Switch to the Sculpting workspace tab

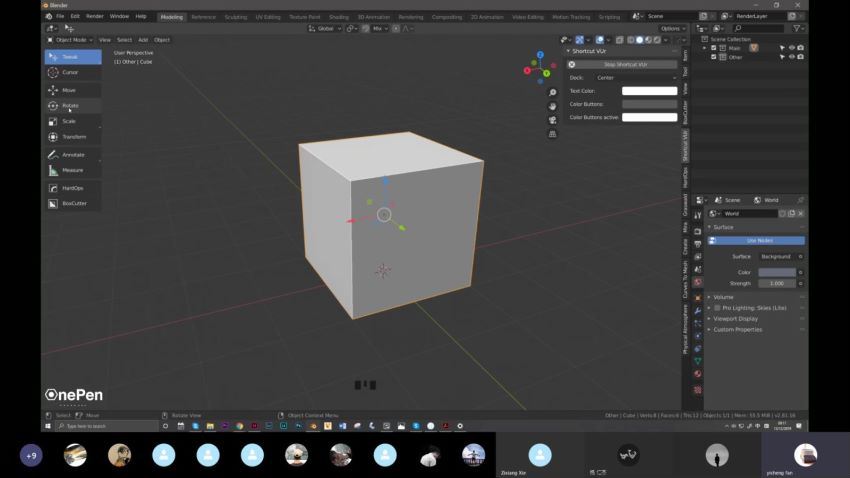(x=235, y=17)
